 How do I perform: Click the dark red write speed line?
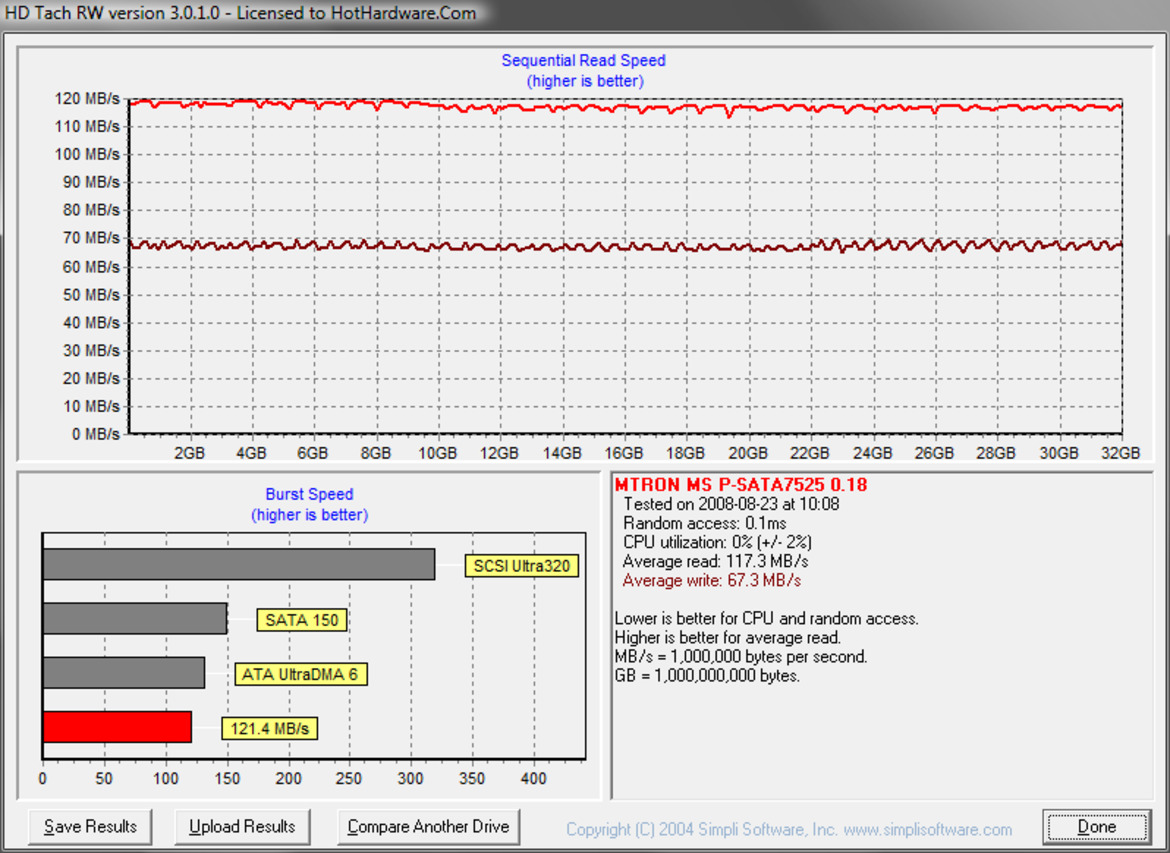tap(625, 246)
